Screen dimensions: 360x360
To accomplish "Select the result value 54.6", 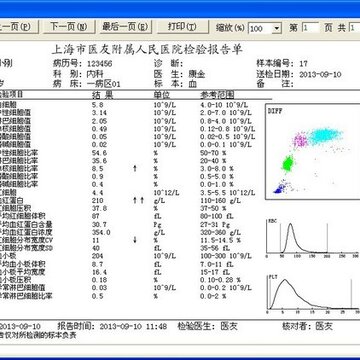I will [99, 153].
